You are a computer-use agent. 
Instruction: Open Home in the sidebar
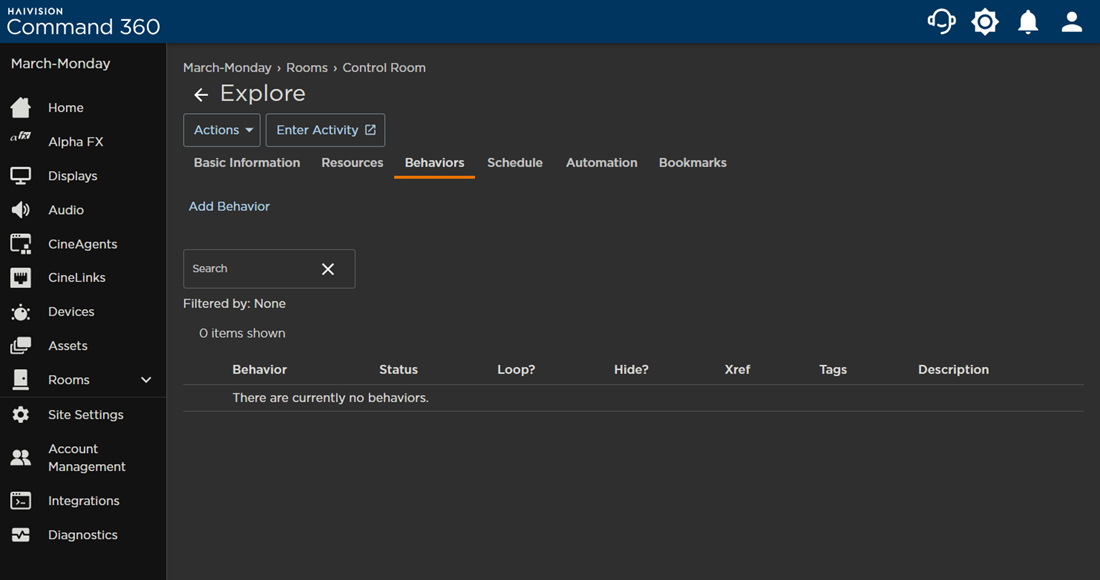point(66,107)
